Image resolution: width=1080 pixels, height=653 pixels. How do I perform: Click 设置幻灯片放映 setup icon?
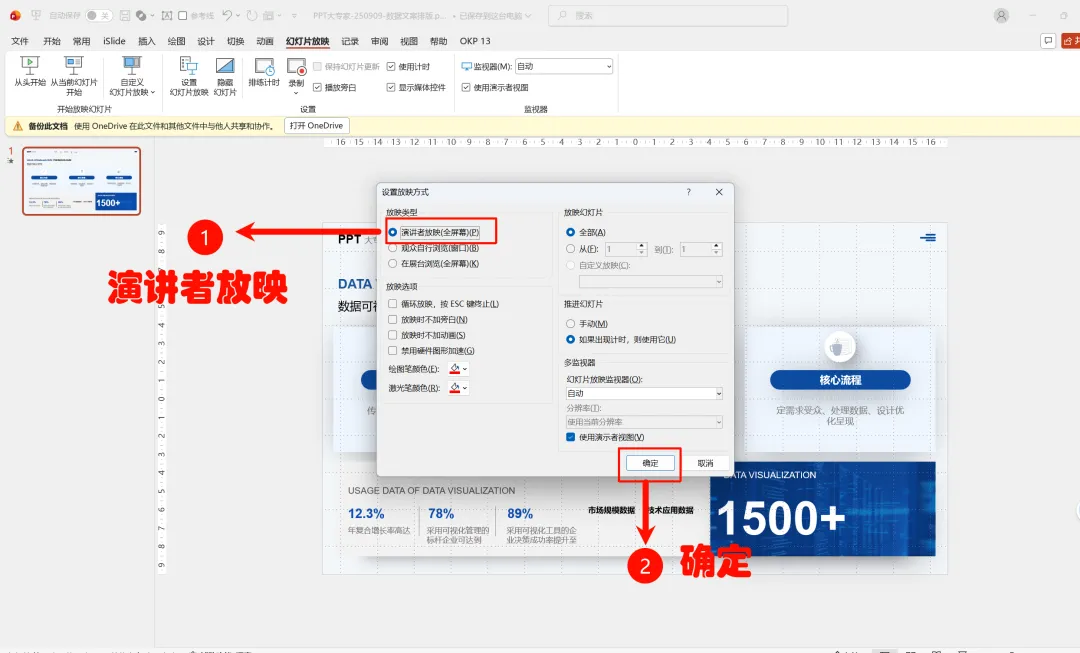[x=189, y=65]
